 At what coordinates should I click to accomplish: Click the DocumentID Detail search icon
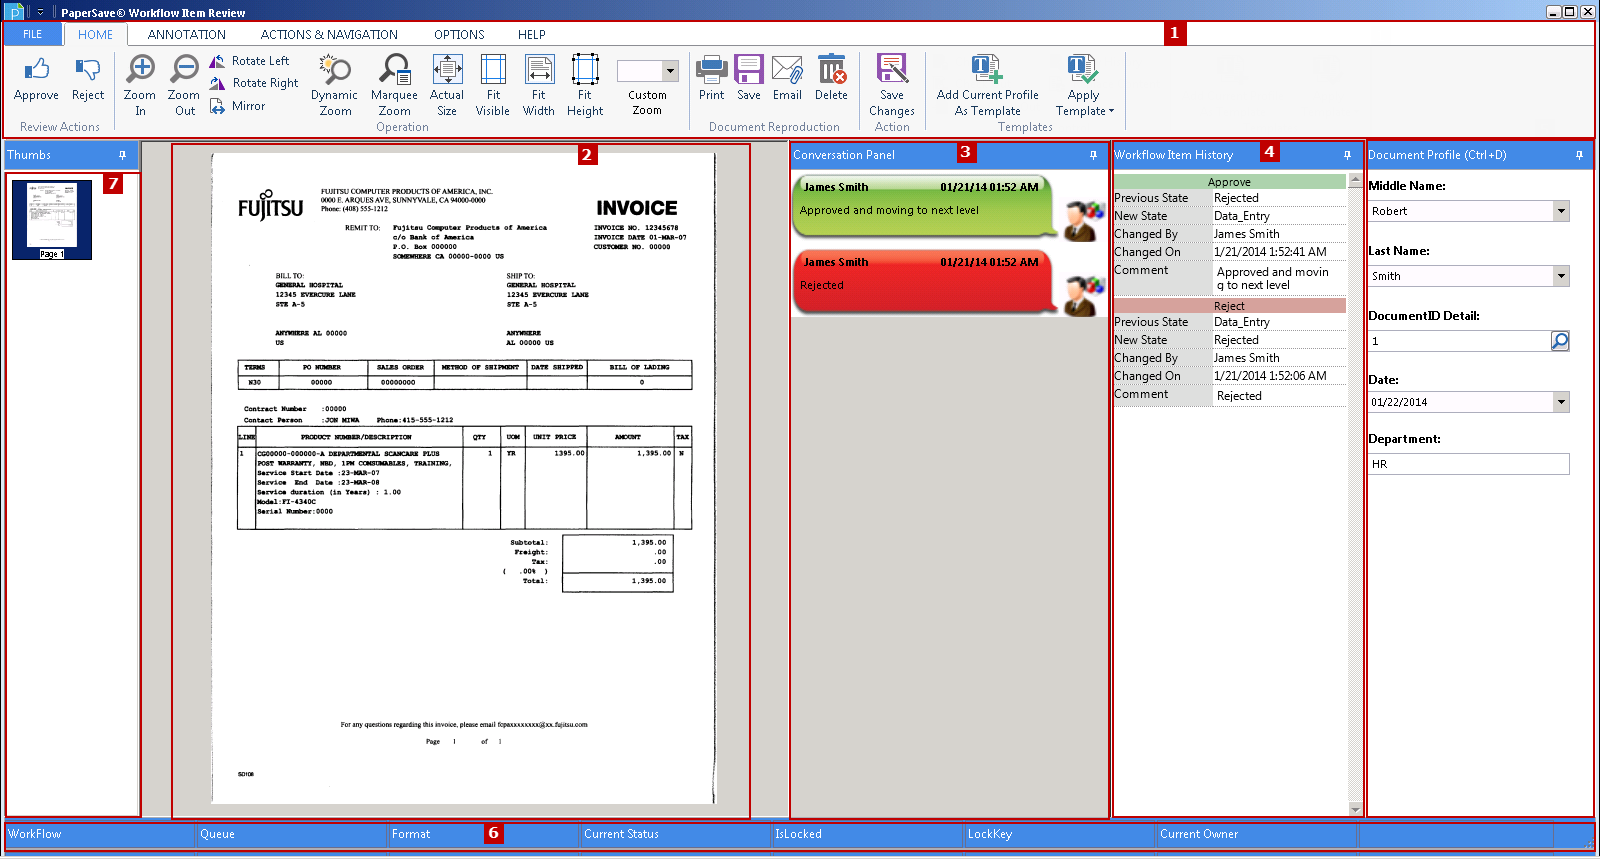(x=1560, y=341)
